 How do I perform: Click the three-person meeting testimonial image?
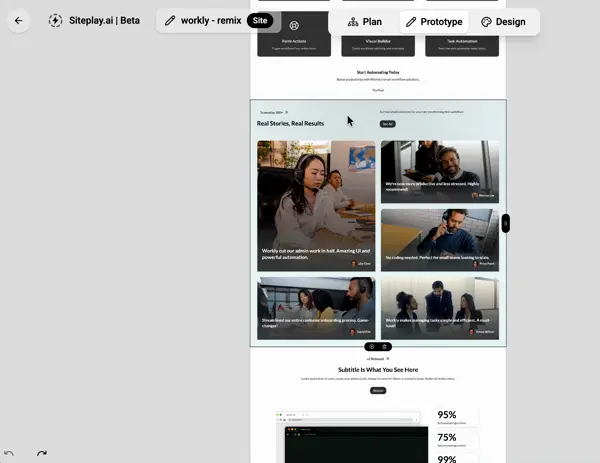pyautogui.click(x=440, y=308)
